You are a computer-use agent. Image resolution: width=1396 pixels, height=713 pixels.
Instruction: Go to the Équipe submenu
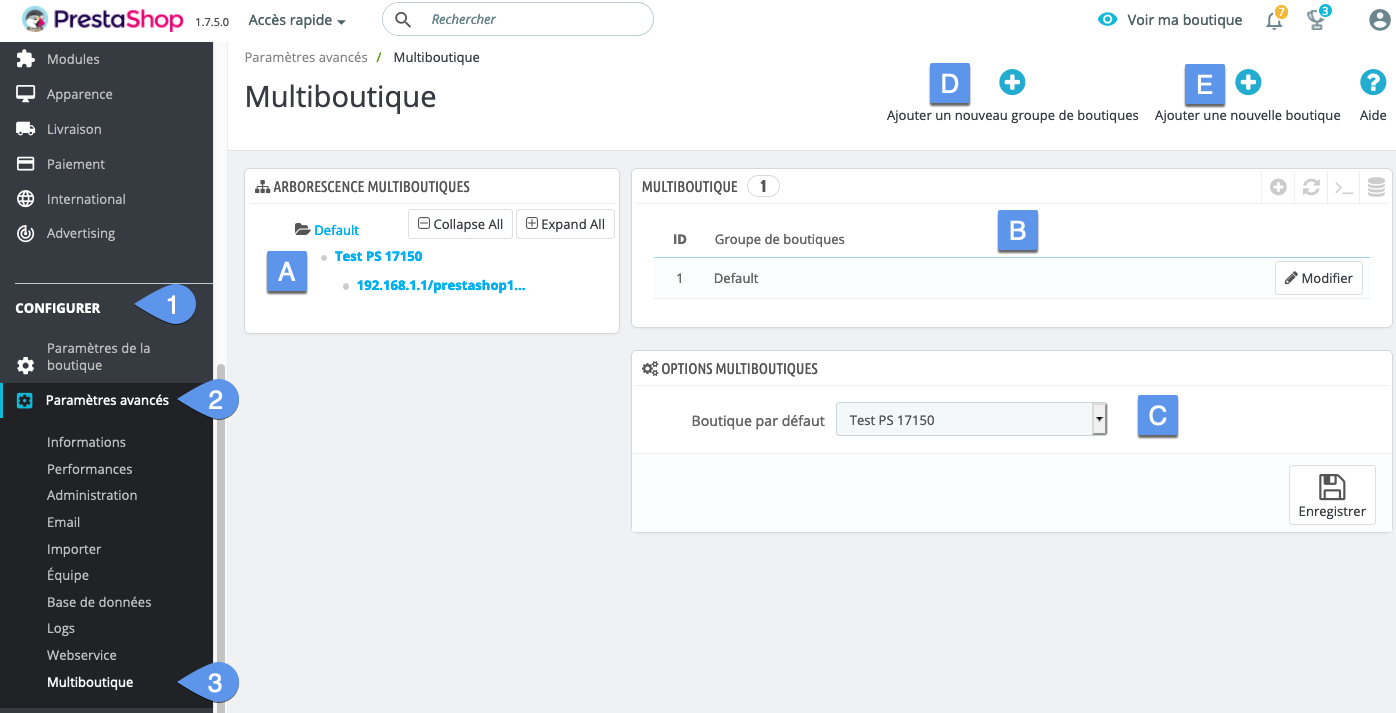coord(68,575)
